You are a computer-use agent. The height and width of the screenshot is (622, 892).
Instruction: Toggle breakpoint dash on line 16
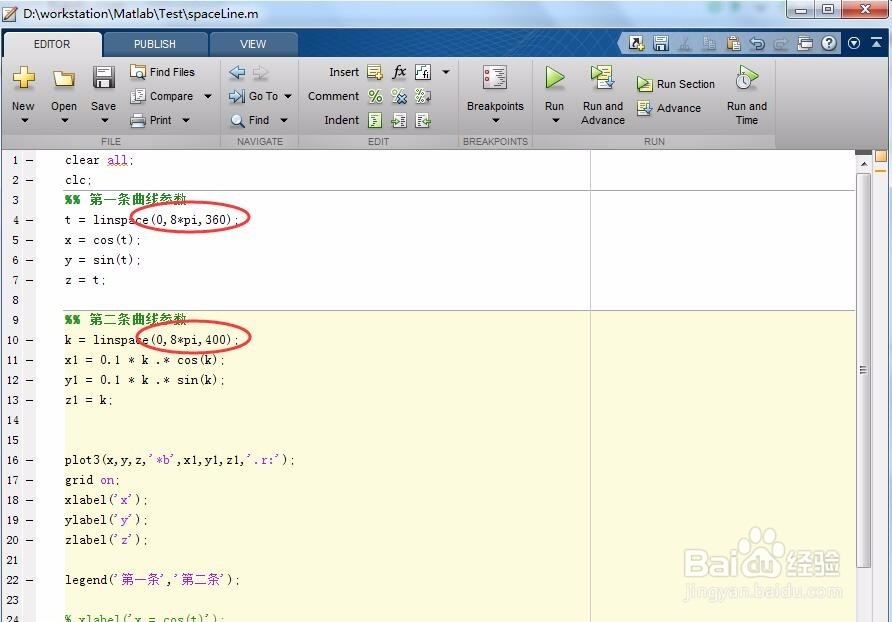point(30,460)
